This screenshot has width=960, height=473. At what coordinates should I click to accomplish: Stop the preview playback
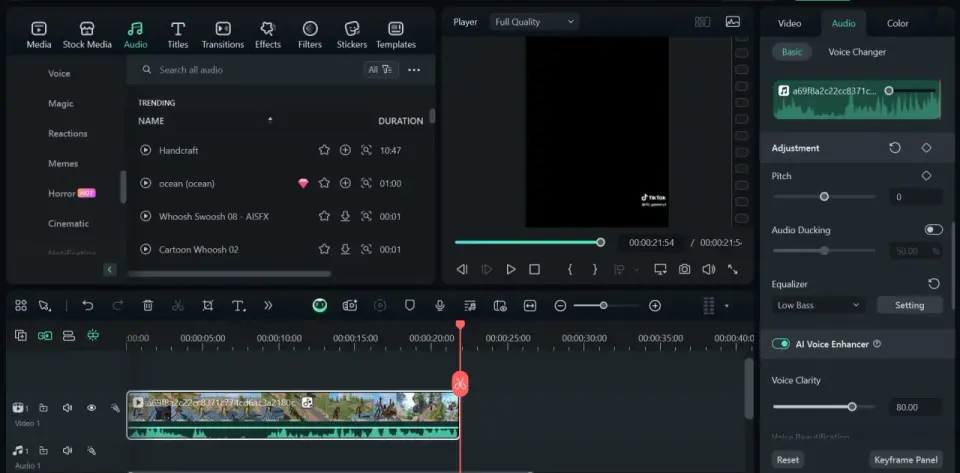(x=534, y=269)
